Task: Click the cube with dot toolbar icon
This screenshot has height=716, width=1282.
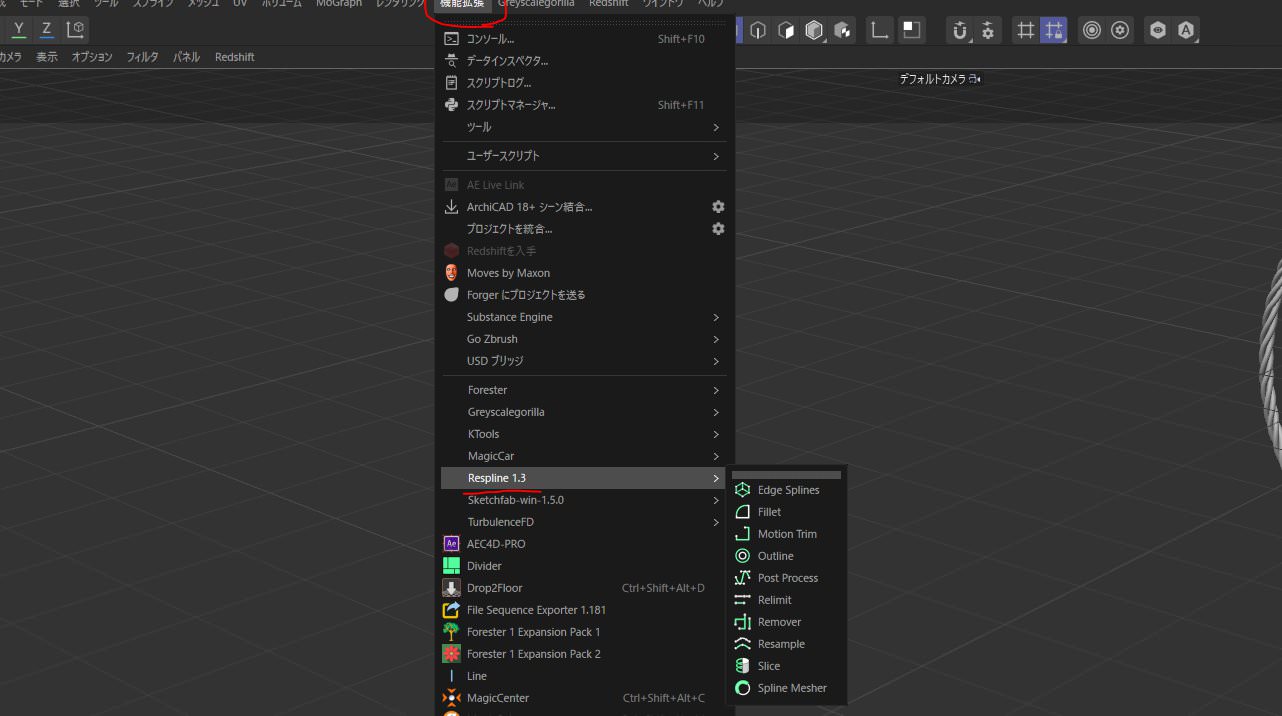Action: [842, 31]
